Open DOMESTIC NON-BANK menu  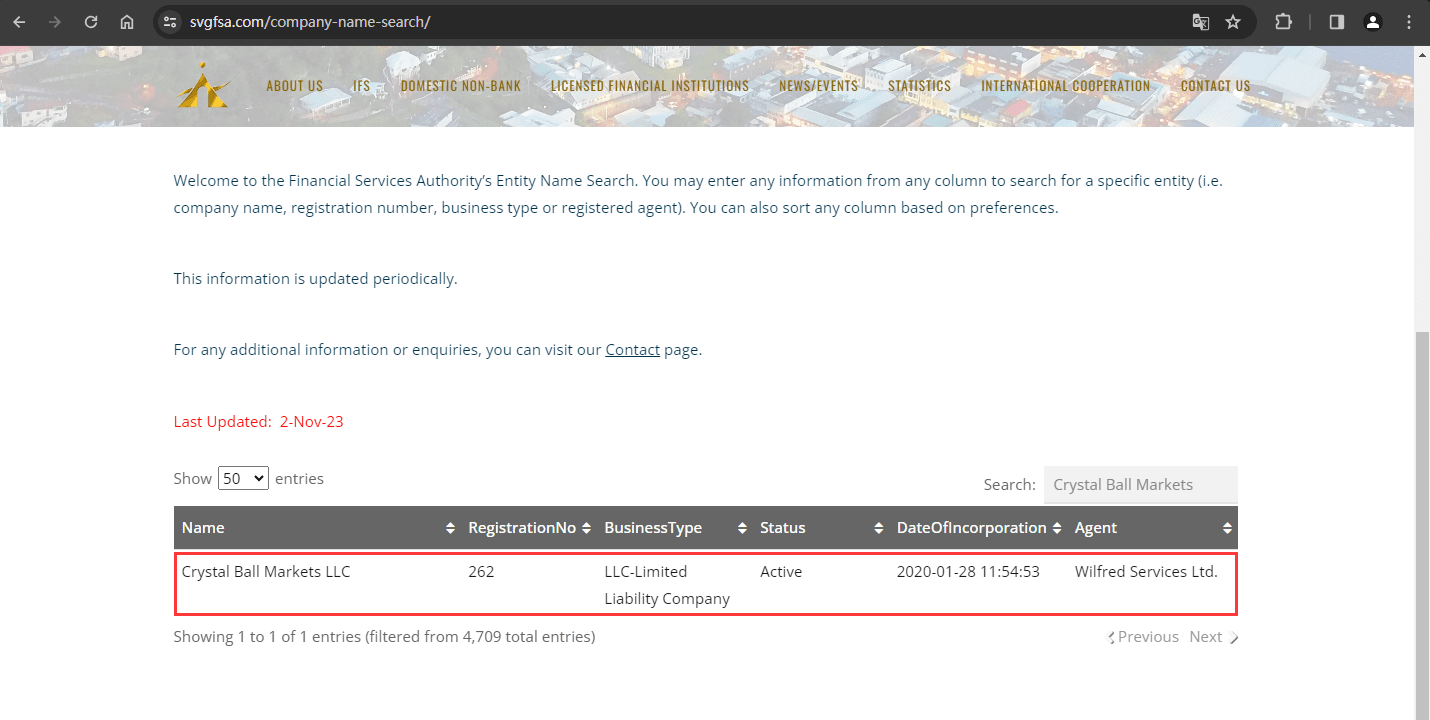coord(461,86)
